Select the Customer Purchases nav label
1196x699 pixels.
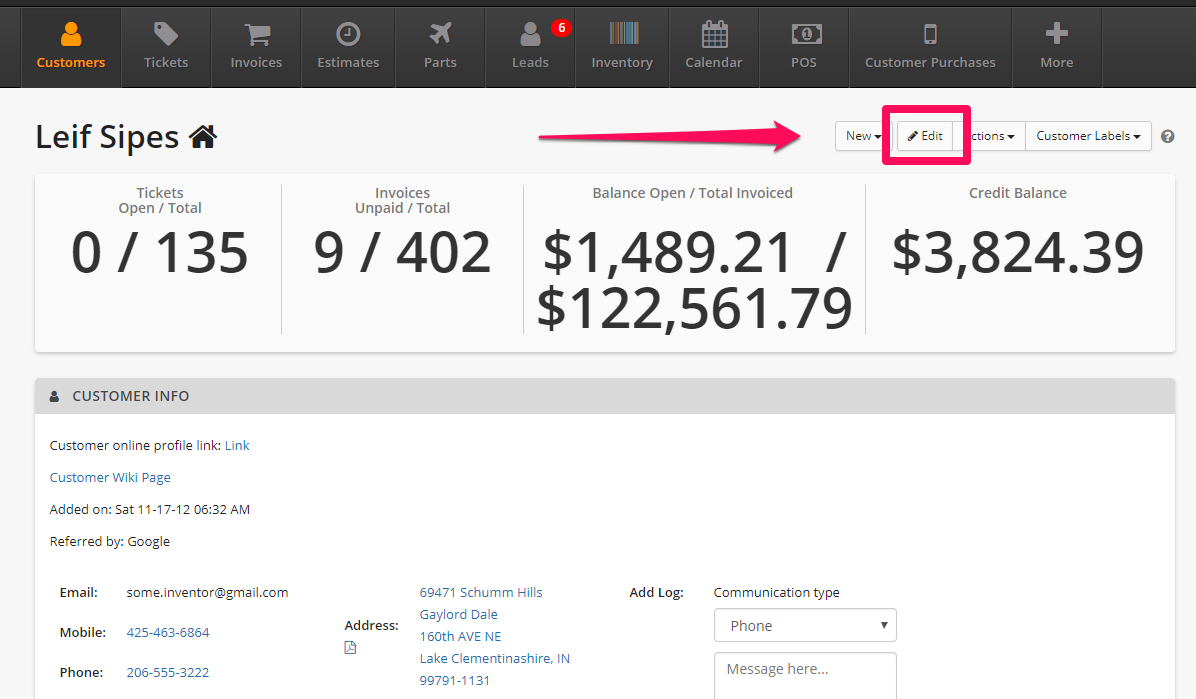tap(930, 63)
